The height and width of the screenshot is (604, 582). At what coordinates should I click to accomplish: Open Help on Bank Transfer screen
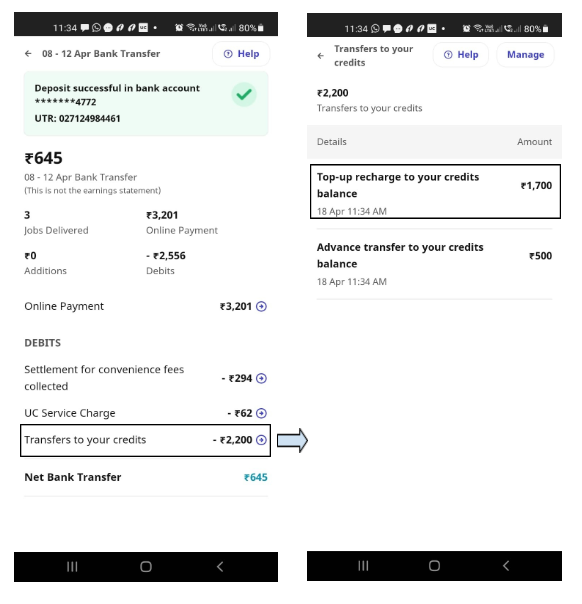coord(241,54)
